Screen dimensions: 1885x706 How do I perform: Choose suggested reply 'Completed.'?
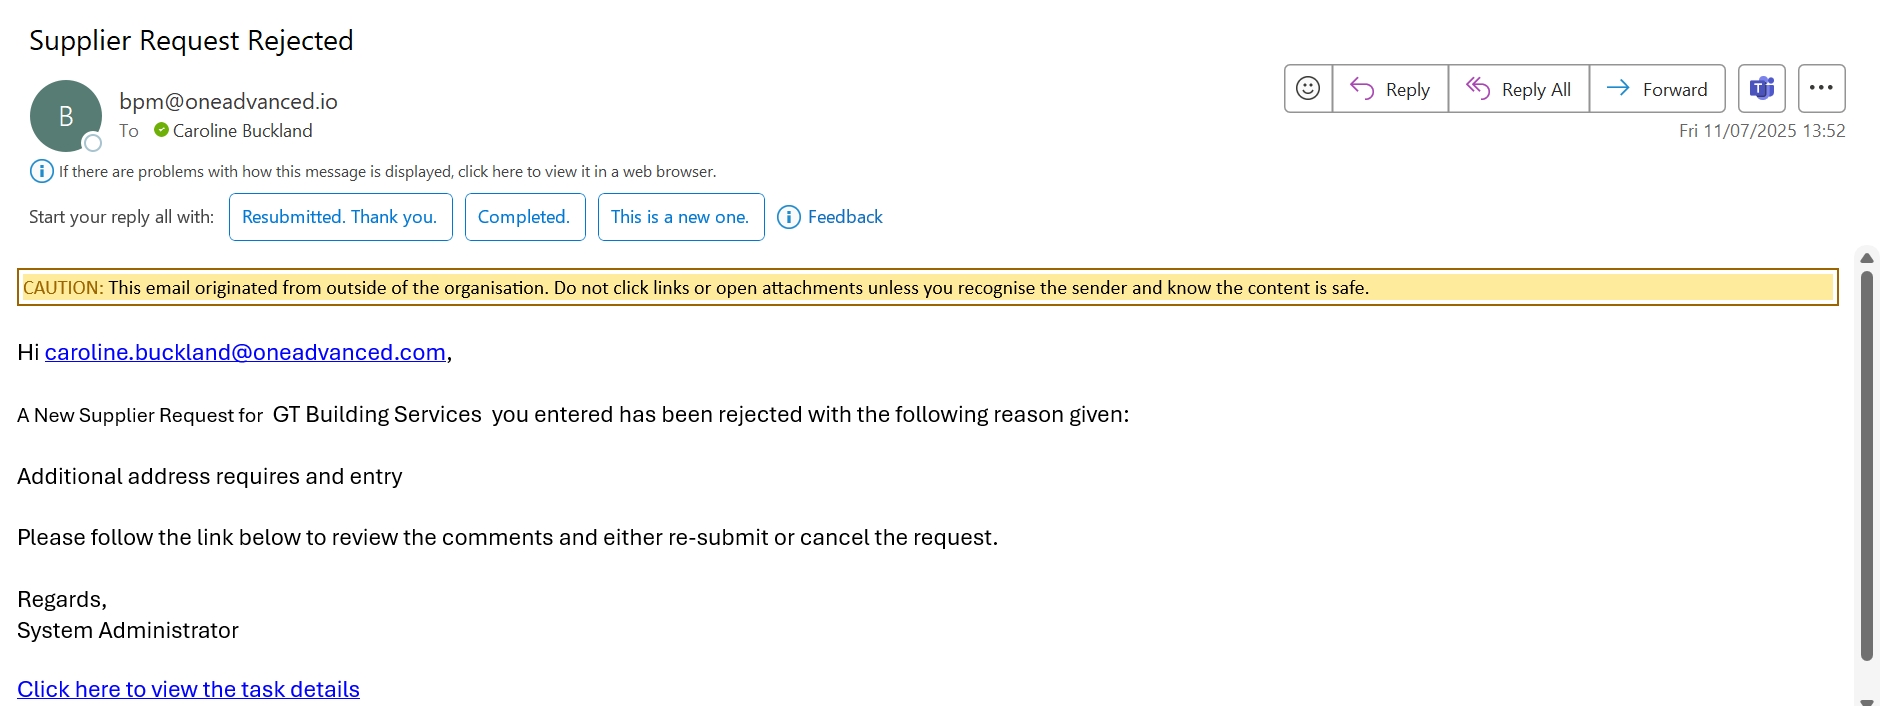coord(525,217)
